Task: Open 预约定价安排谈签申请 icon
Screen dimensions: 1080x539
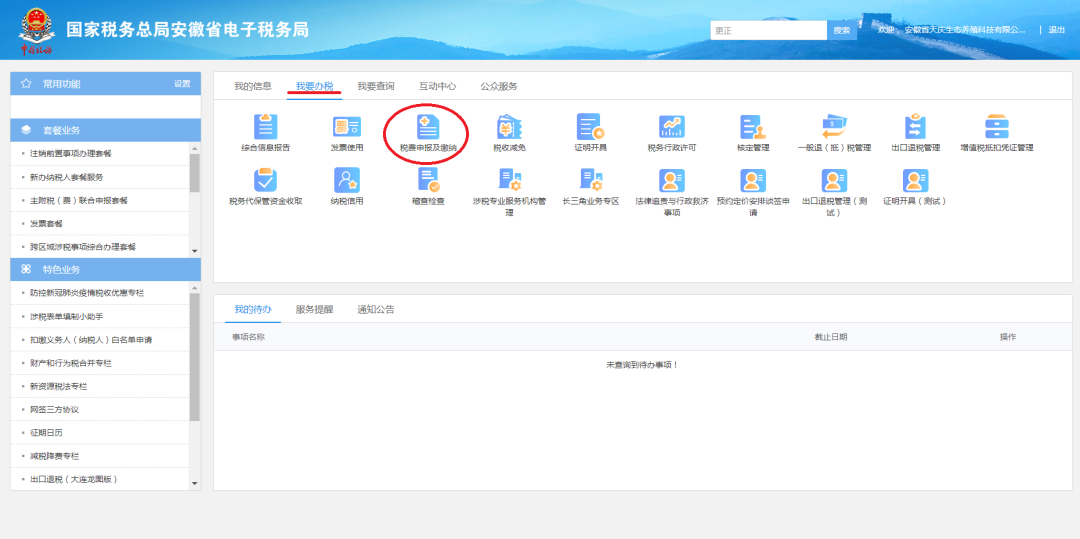Action: pyautogui.click(x=753, y=180)
